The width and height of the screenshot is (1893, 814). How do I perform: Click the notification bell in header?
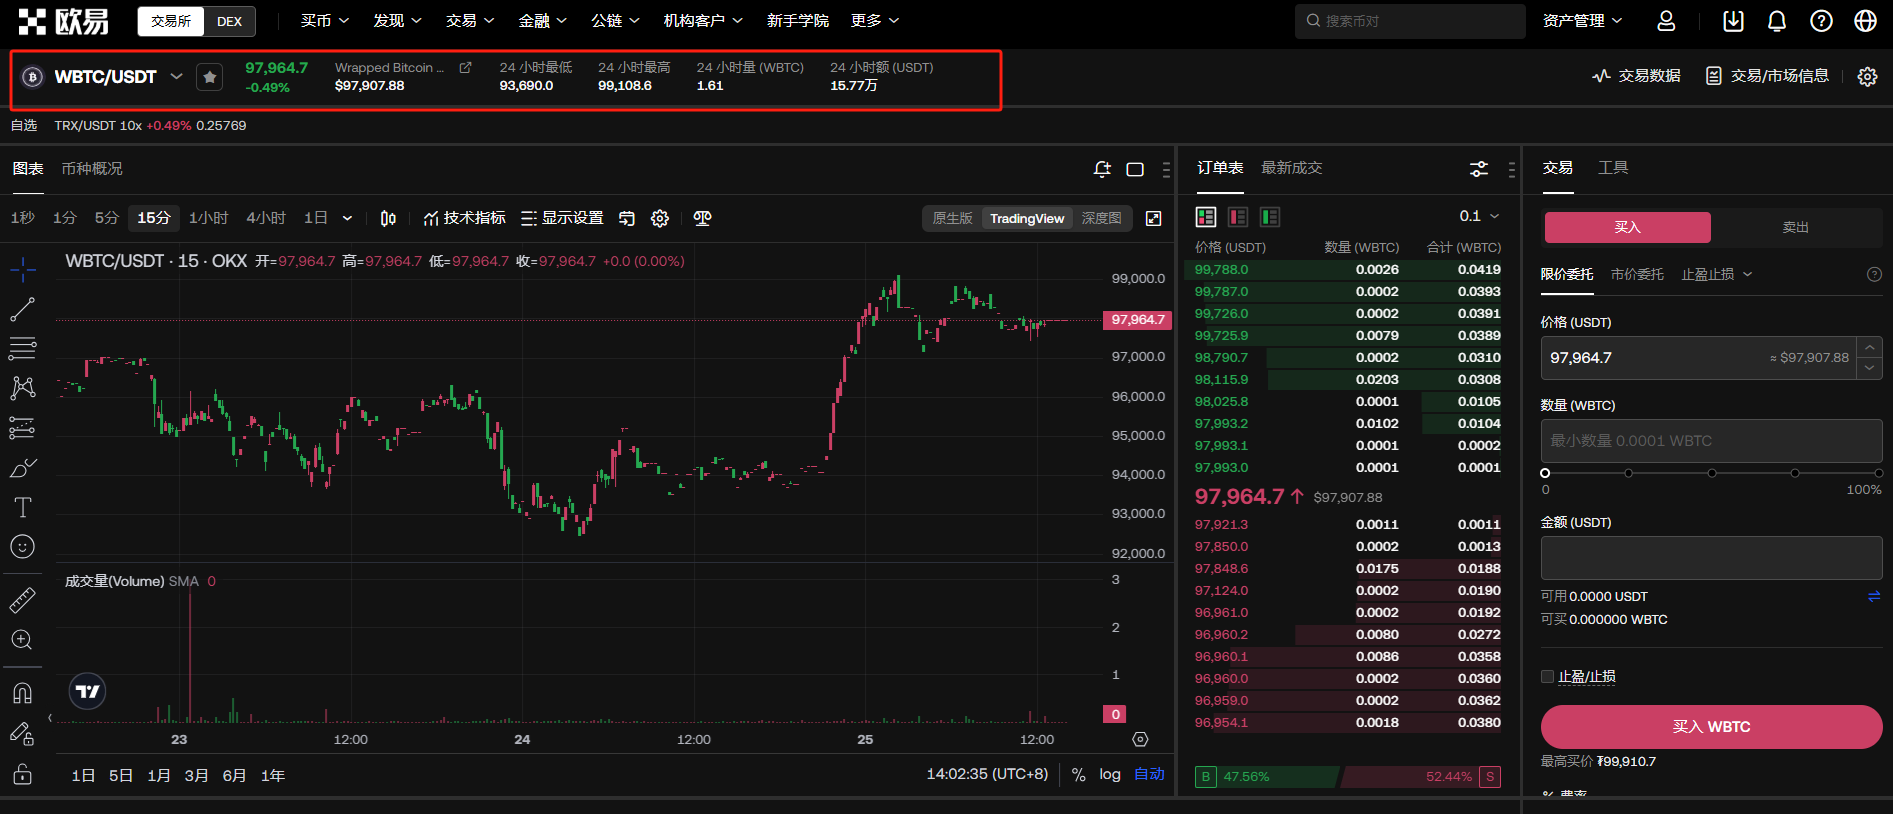pos(1777,21)
